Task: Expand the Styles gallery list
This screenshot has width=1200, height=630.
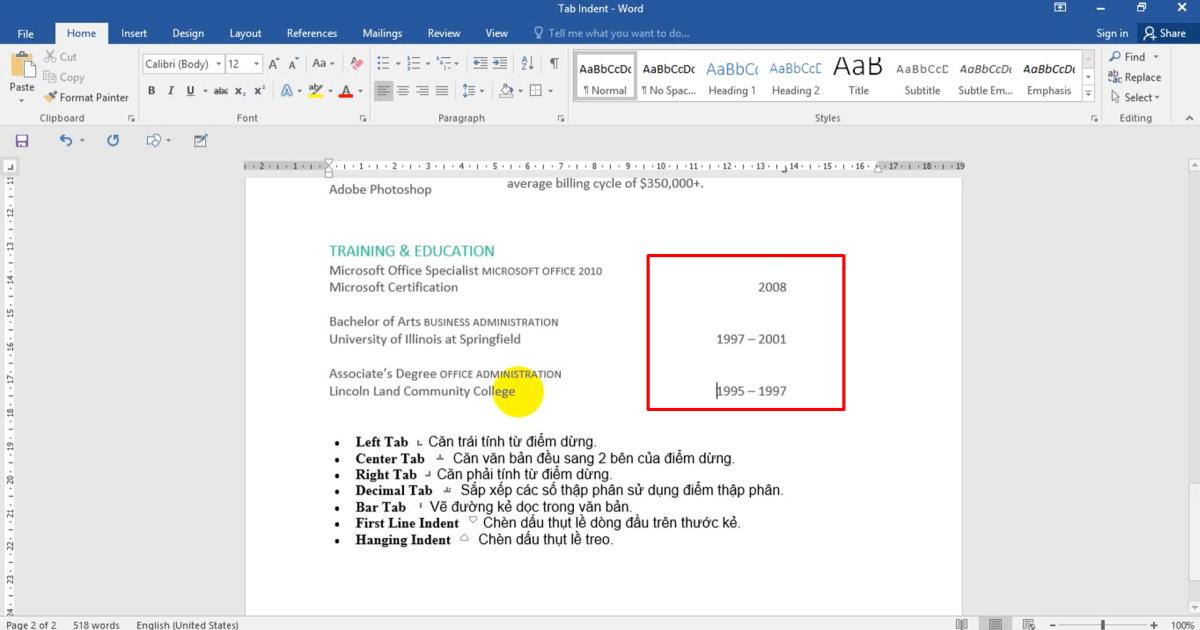Action: [x=1090, y=92]
